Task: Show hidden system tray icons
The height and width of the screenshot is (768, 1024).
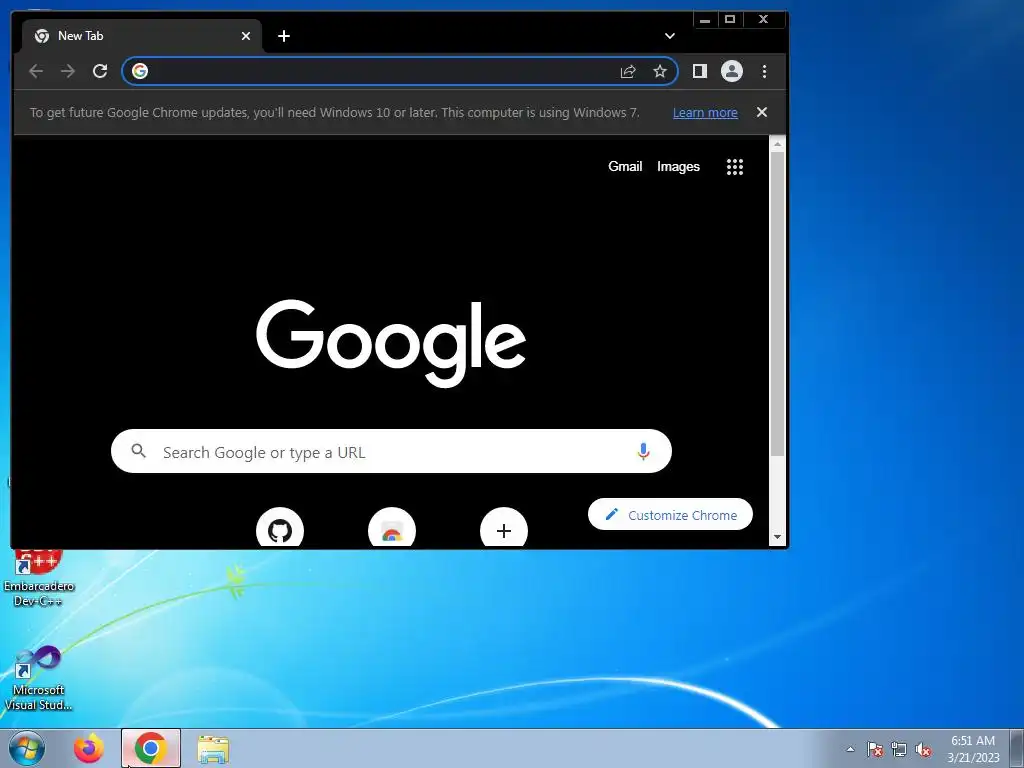Action: coord(850,749)
